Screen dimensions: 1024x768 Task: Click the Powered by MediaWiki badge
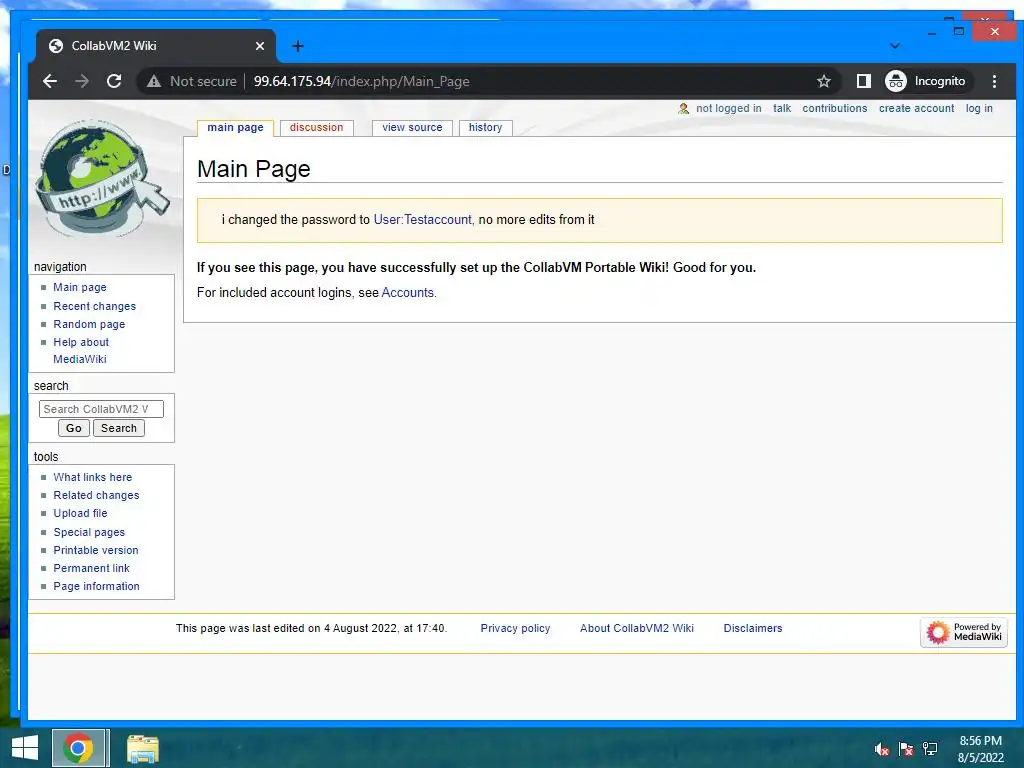964,632
